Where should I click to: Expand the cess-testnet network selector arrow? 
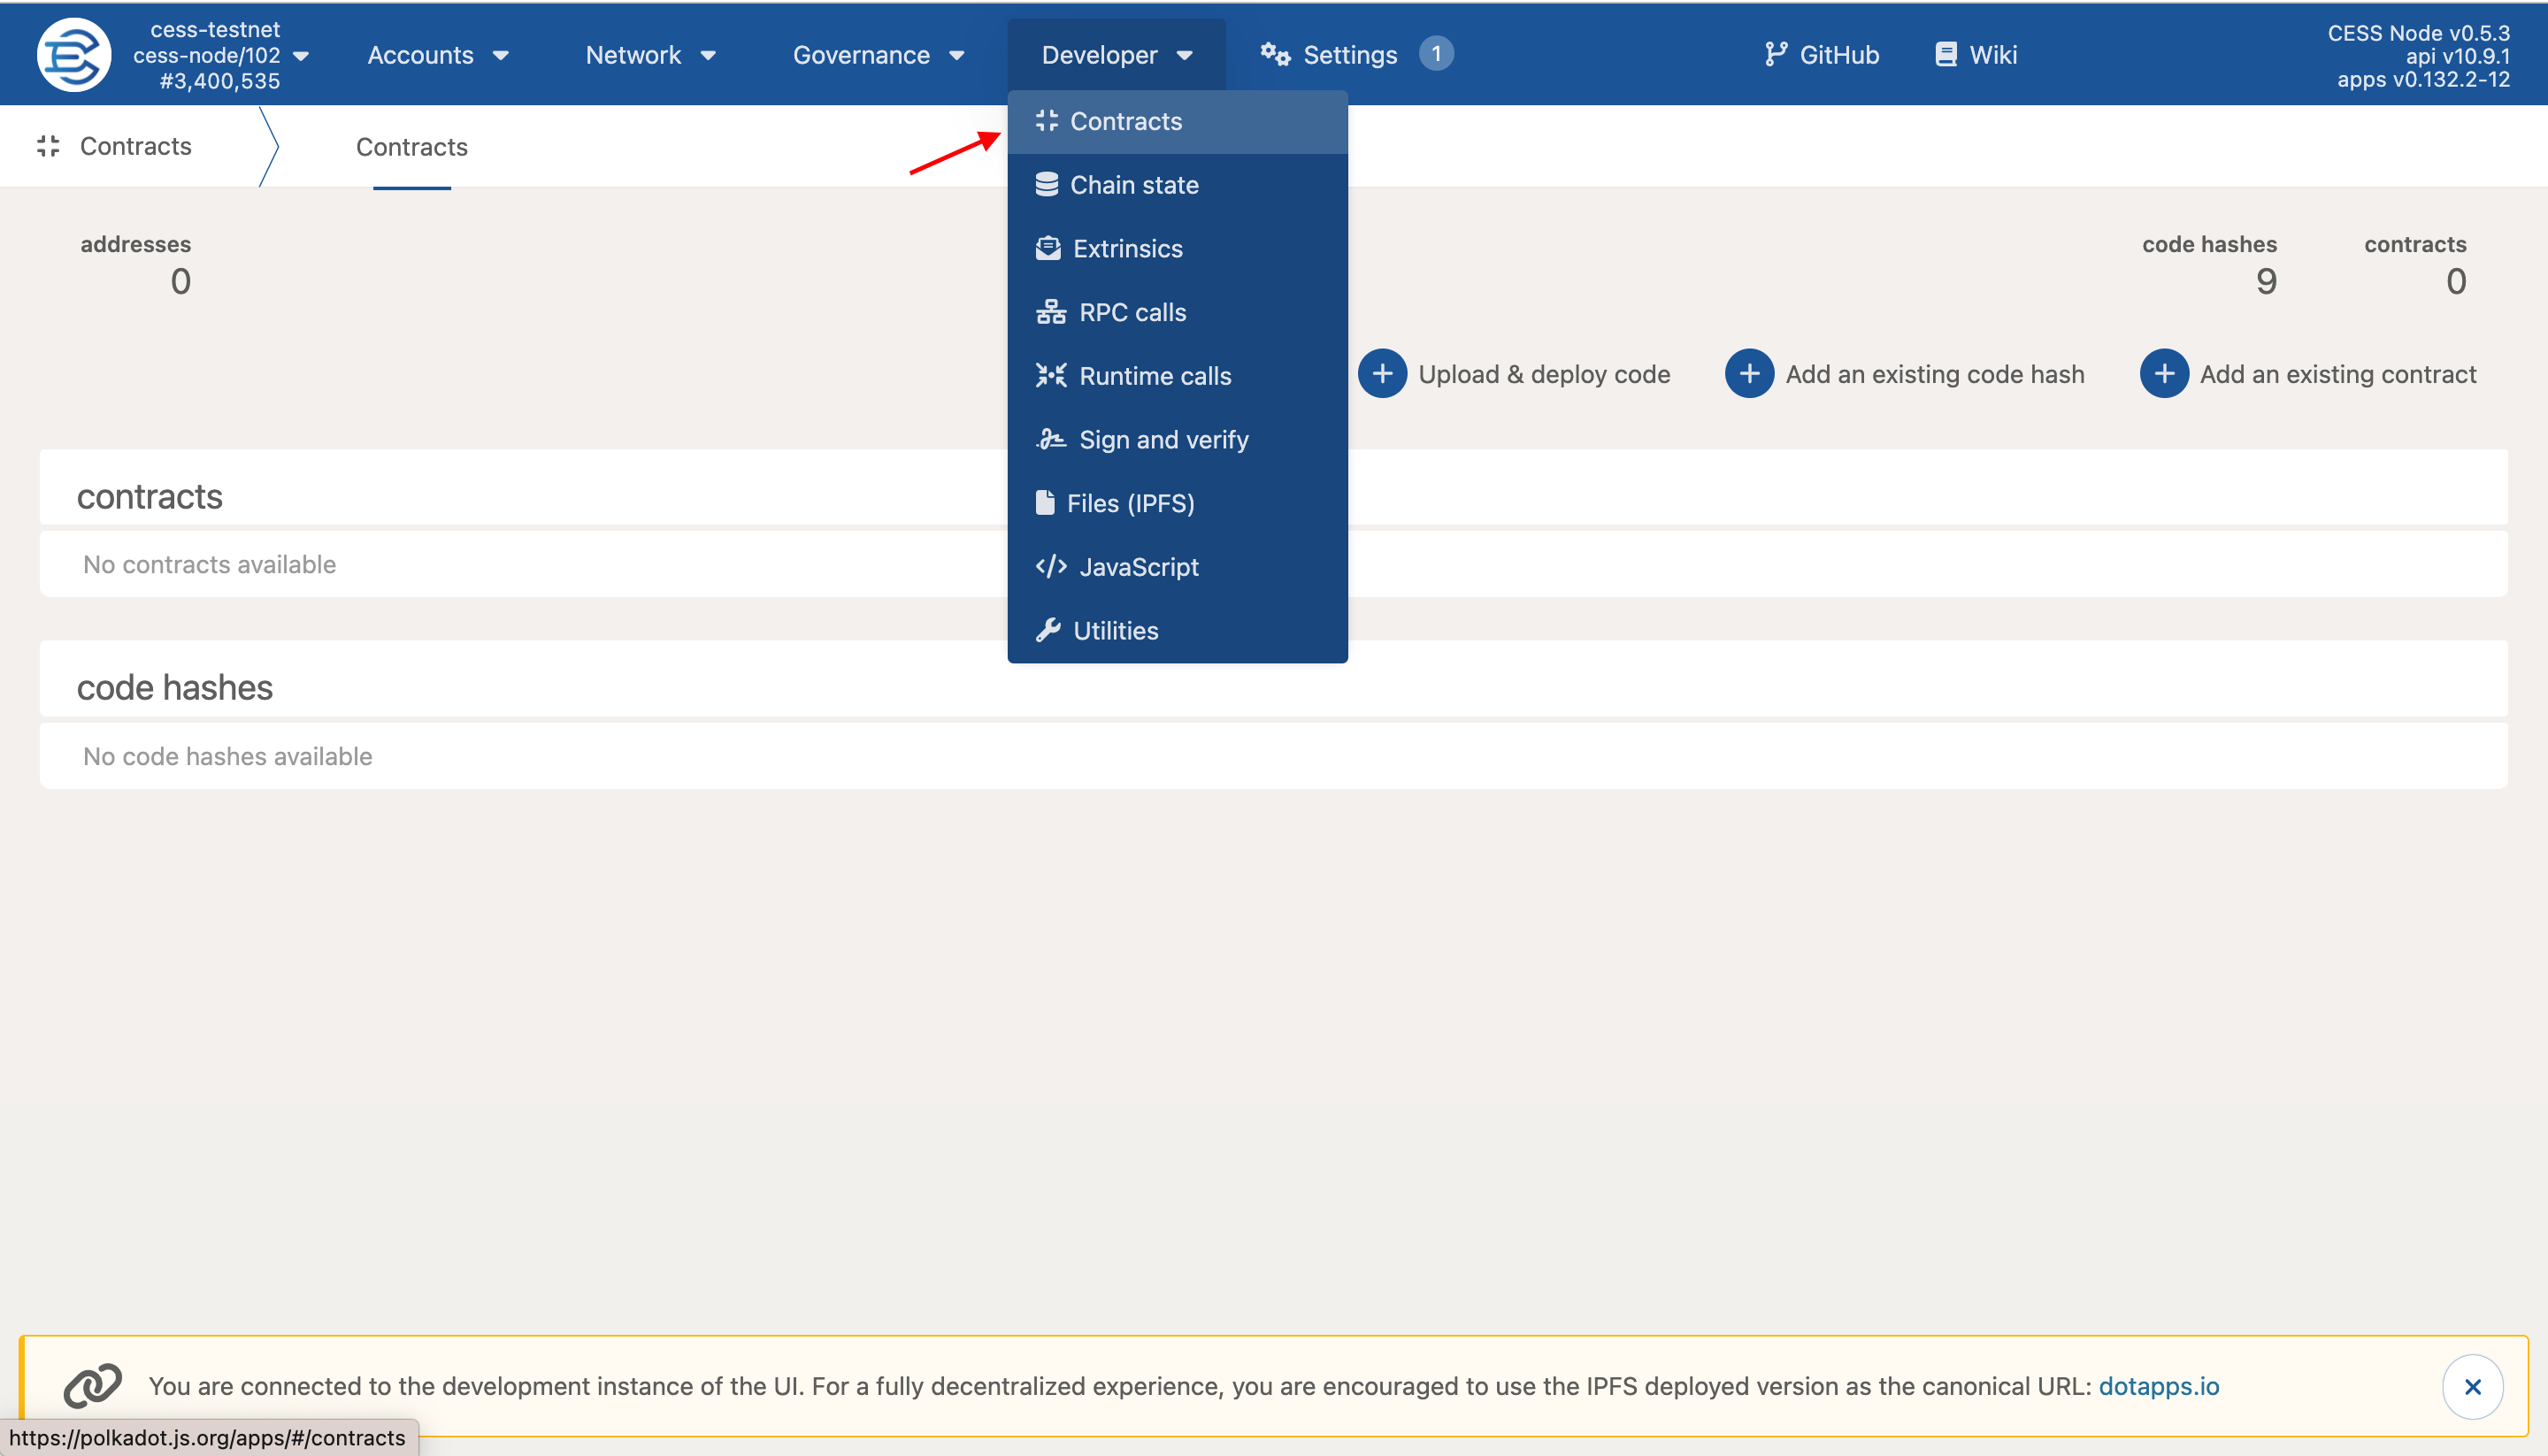(301, 56)
